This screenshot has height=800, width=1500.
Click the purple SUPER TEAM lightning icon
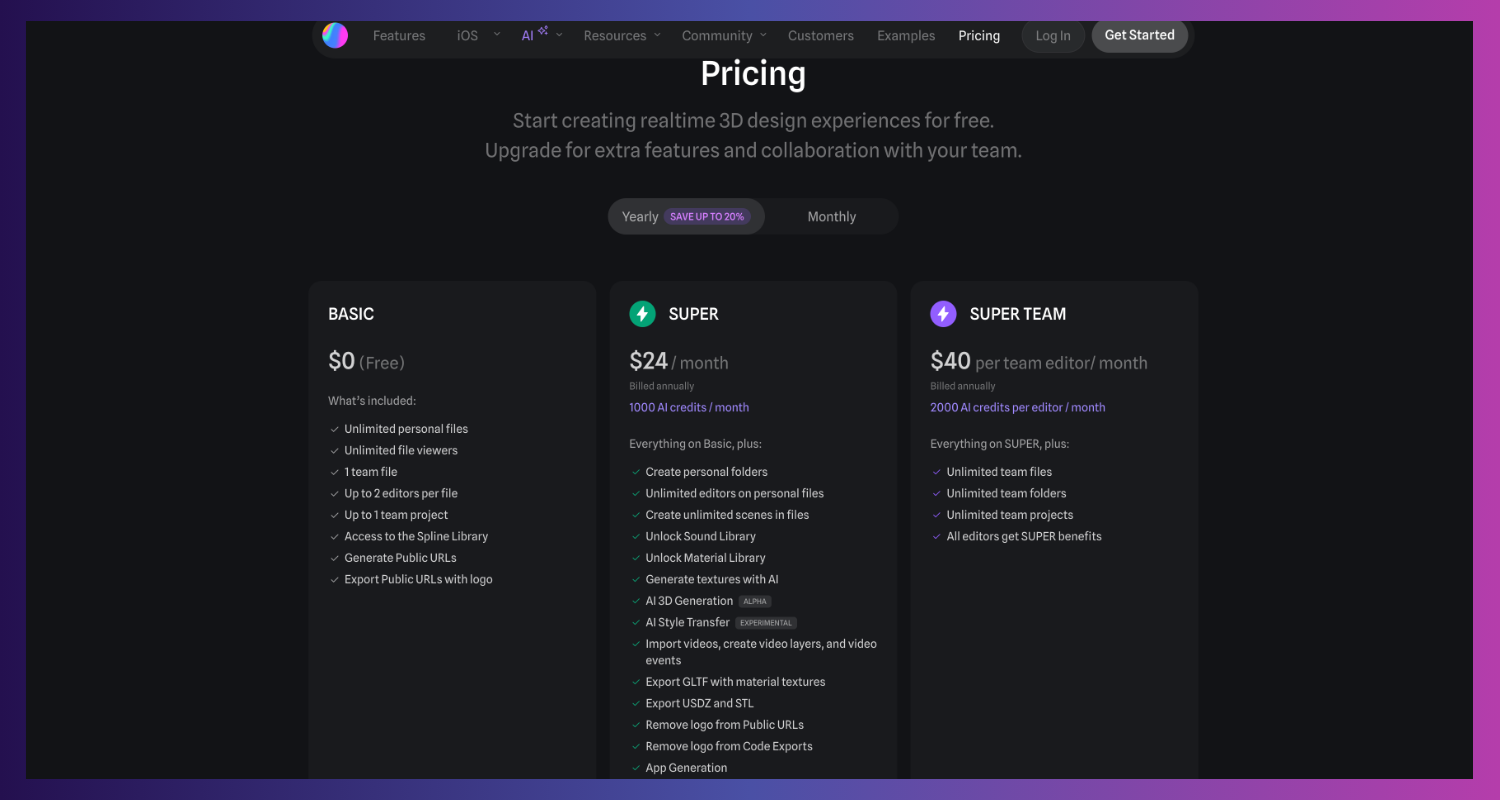tap(943, 314)
